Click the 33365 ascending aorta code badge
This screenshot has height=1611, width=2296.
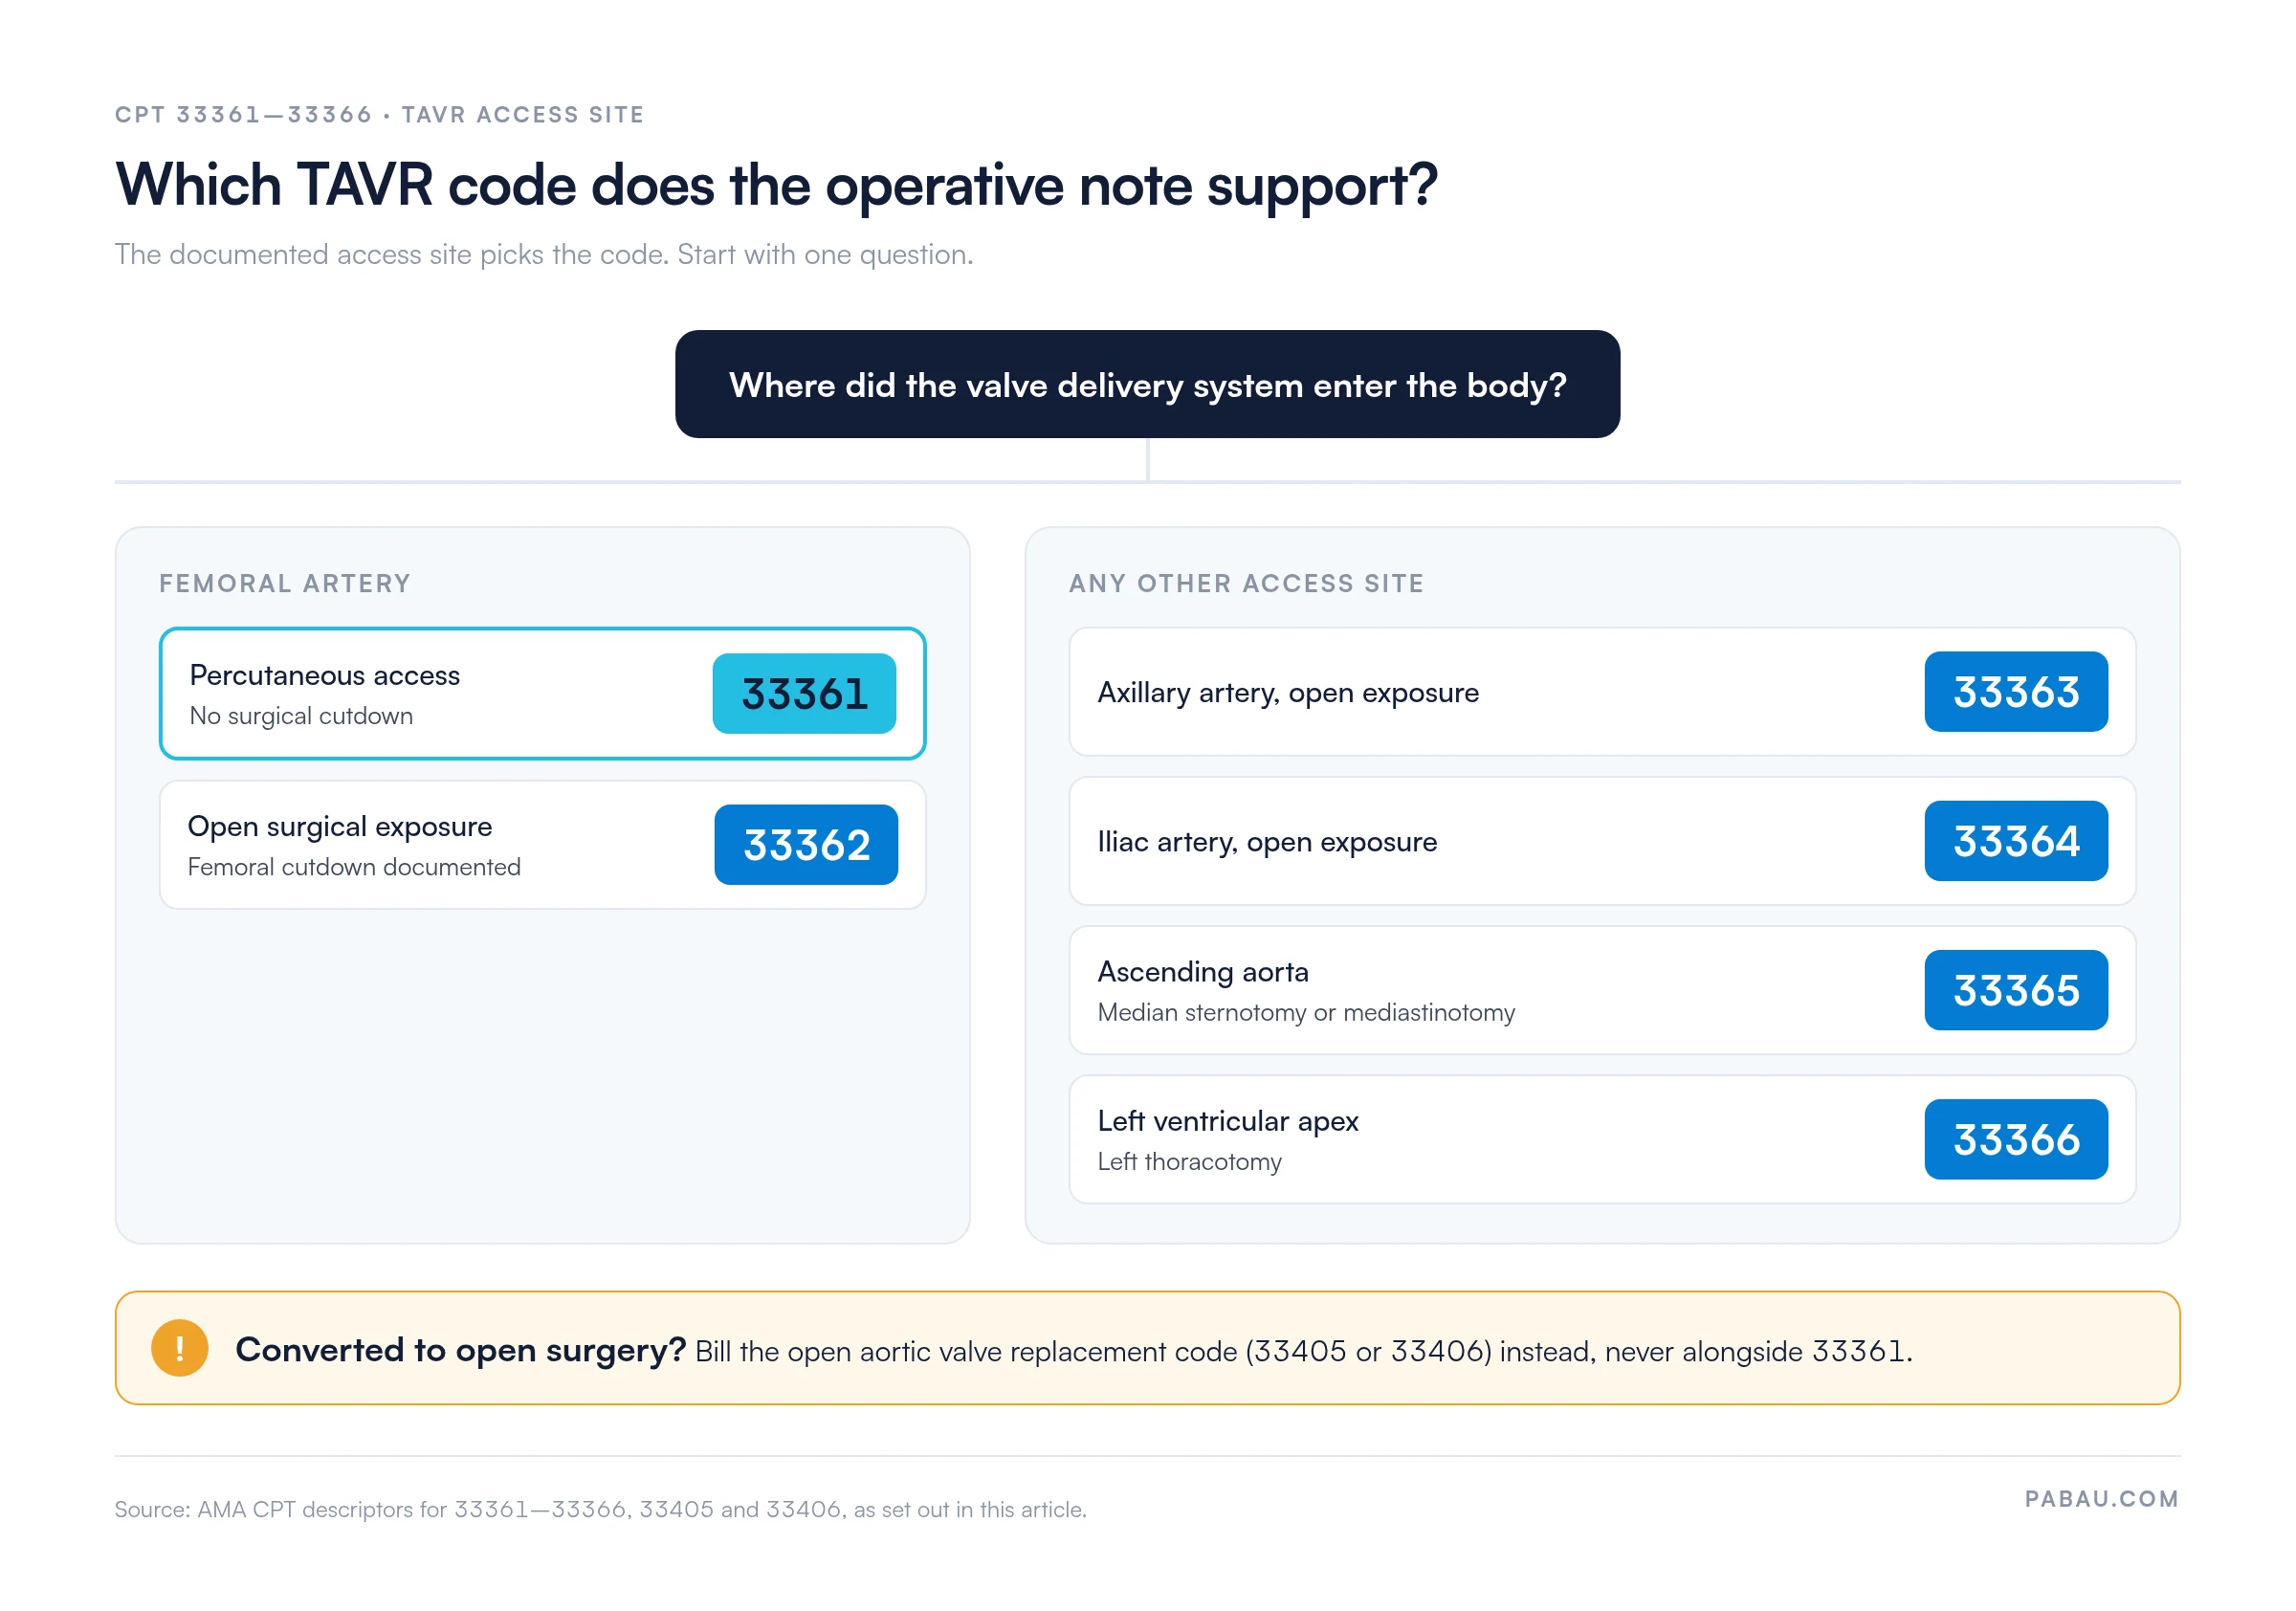[2016, 989]
